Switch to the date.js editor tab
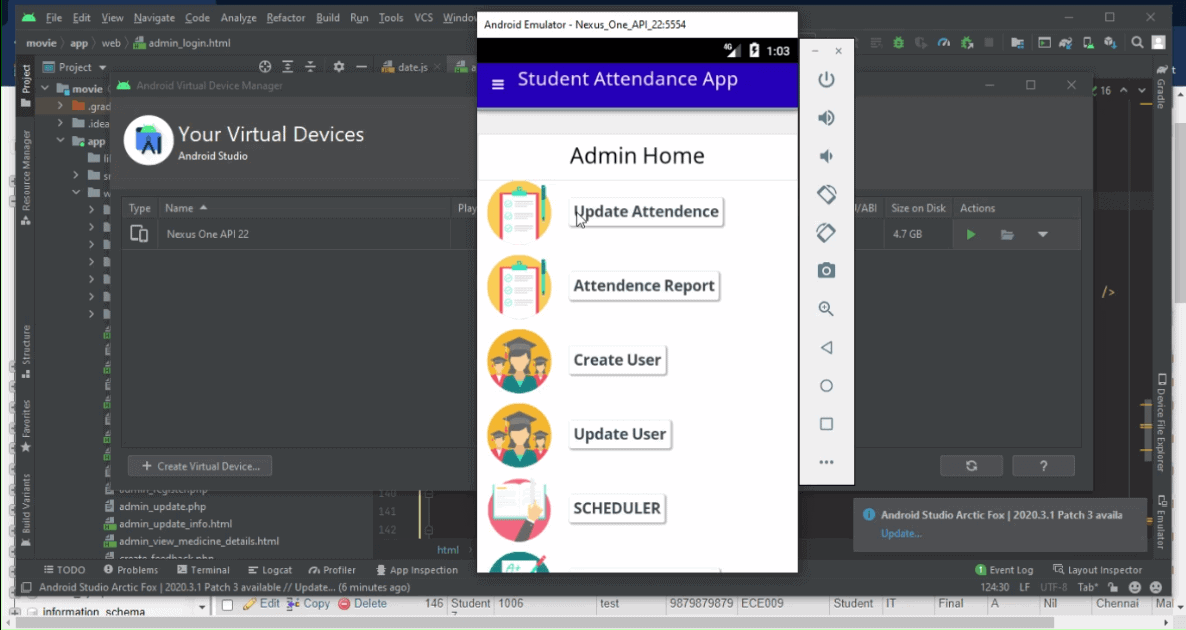The height and width of the screenshot is (630, 1186). tap(412, 67)
